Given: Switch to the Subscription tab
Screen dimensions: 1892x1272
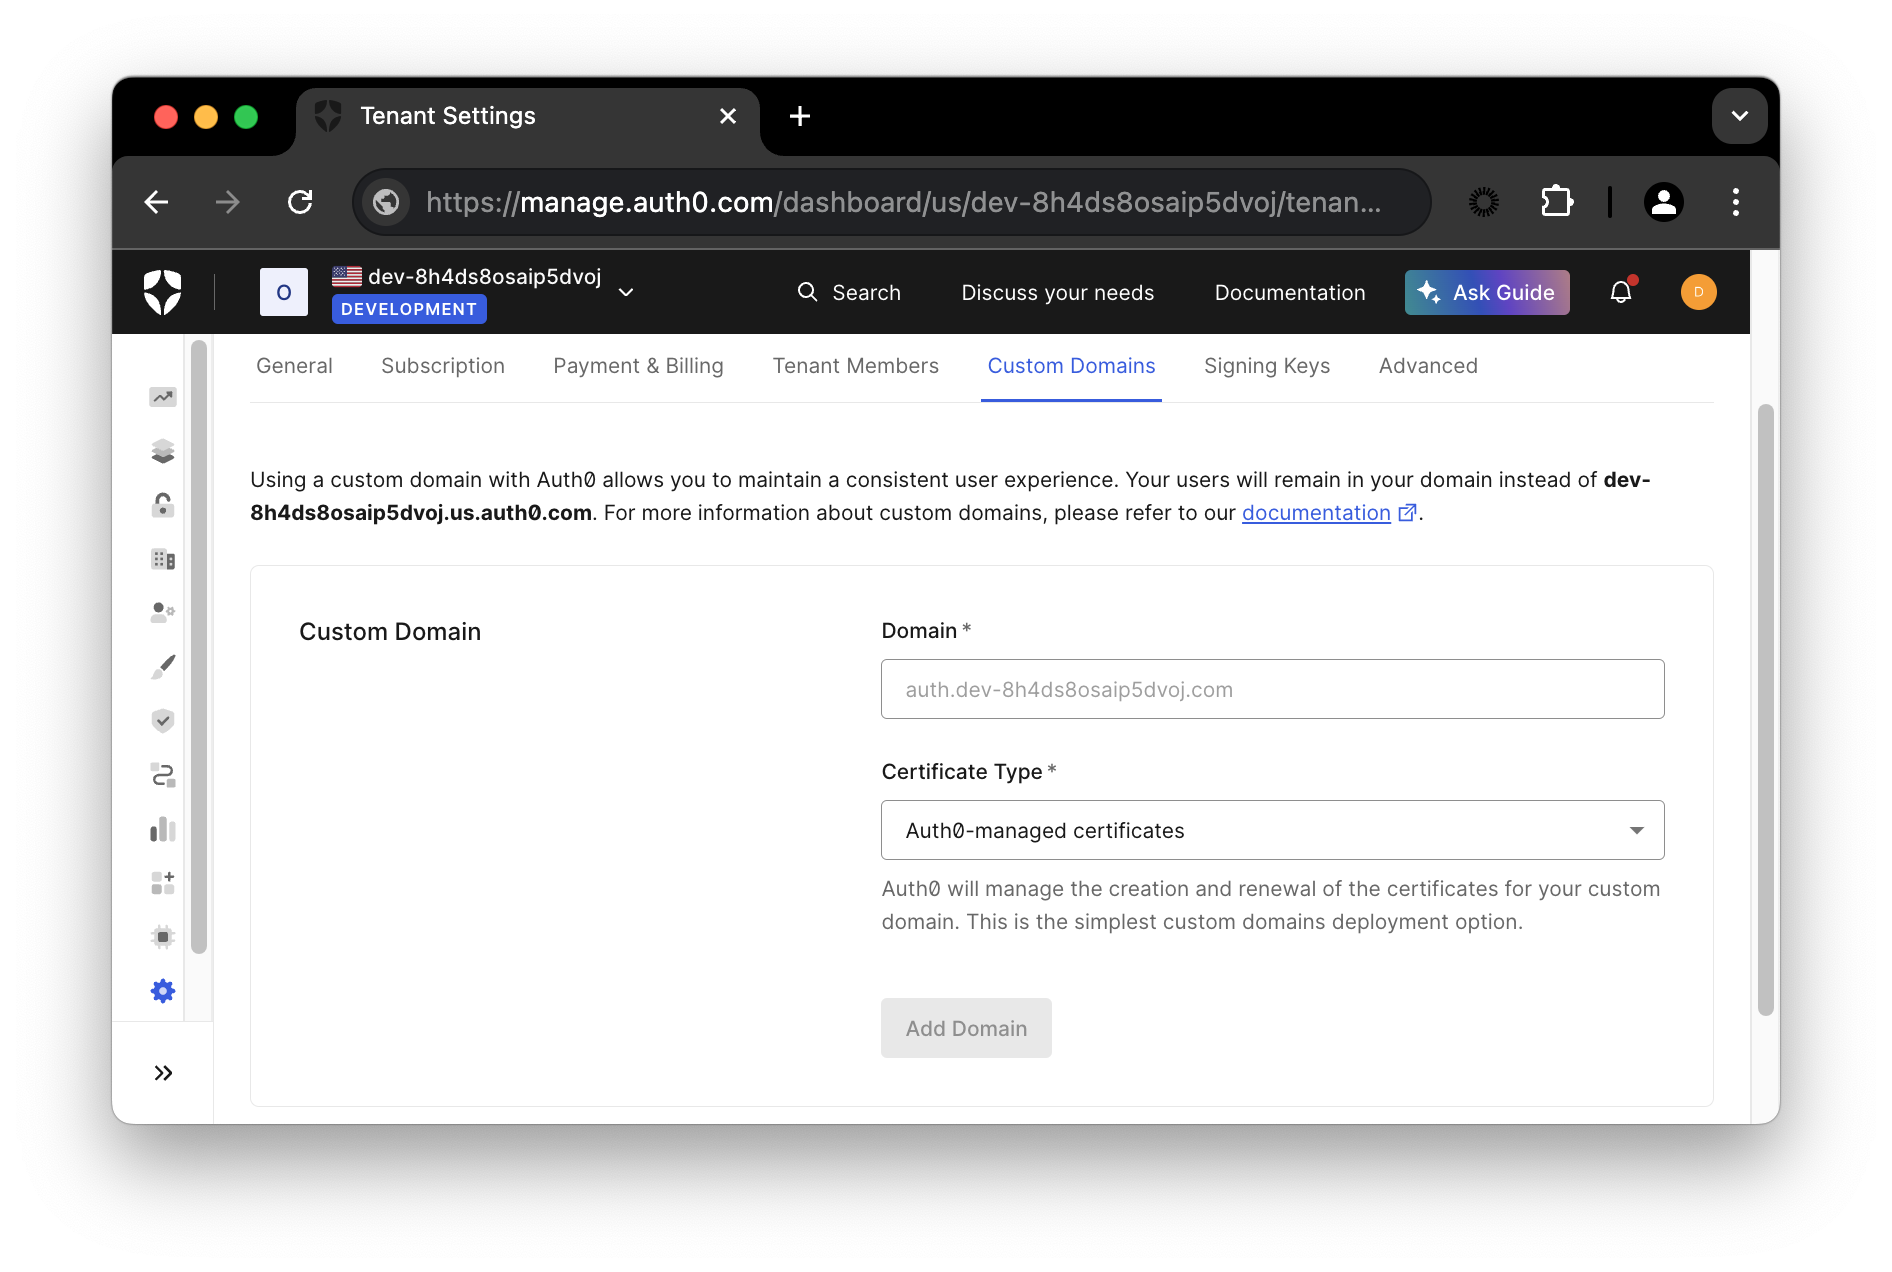Looking at the screenshot, I should tap(443, 366).
